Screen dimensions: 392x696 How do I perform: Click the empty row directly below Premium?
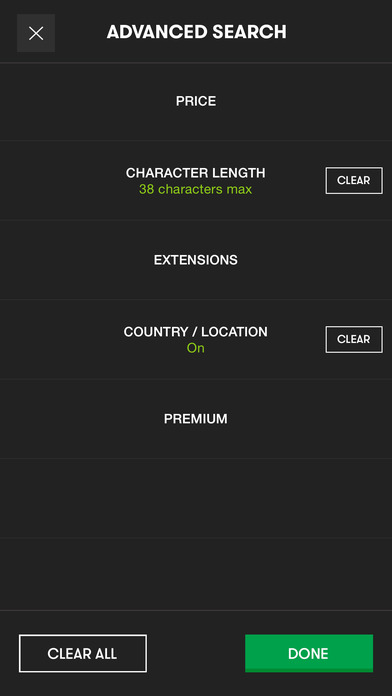click(x=196, y=498)
